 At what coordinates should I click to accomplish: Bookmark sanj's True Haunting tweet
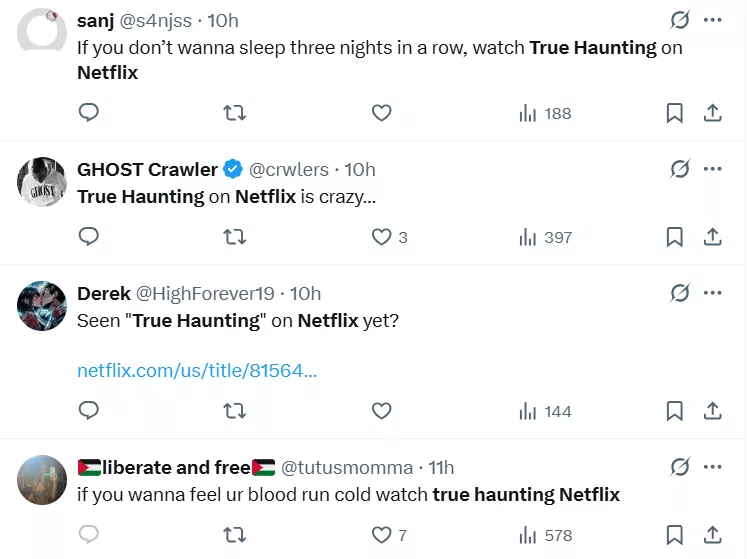pos(675,113)
